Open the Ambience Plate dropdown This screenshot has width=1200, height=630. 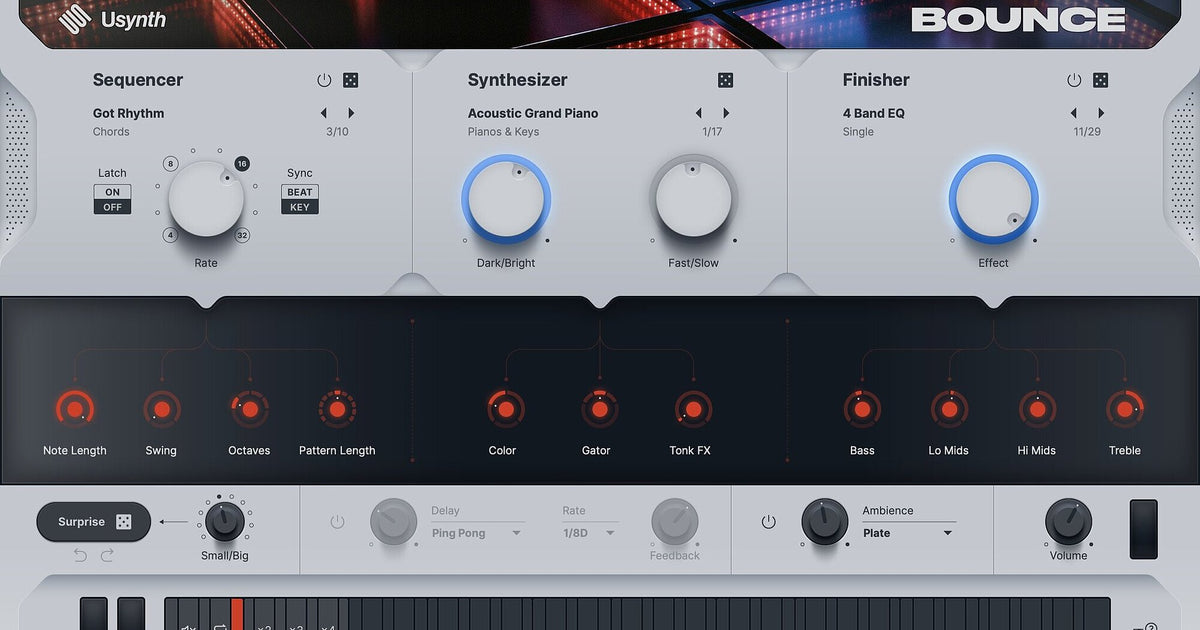908,533
